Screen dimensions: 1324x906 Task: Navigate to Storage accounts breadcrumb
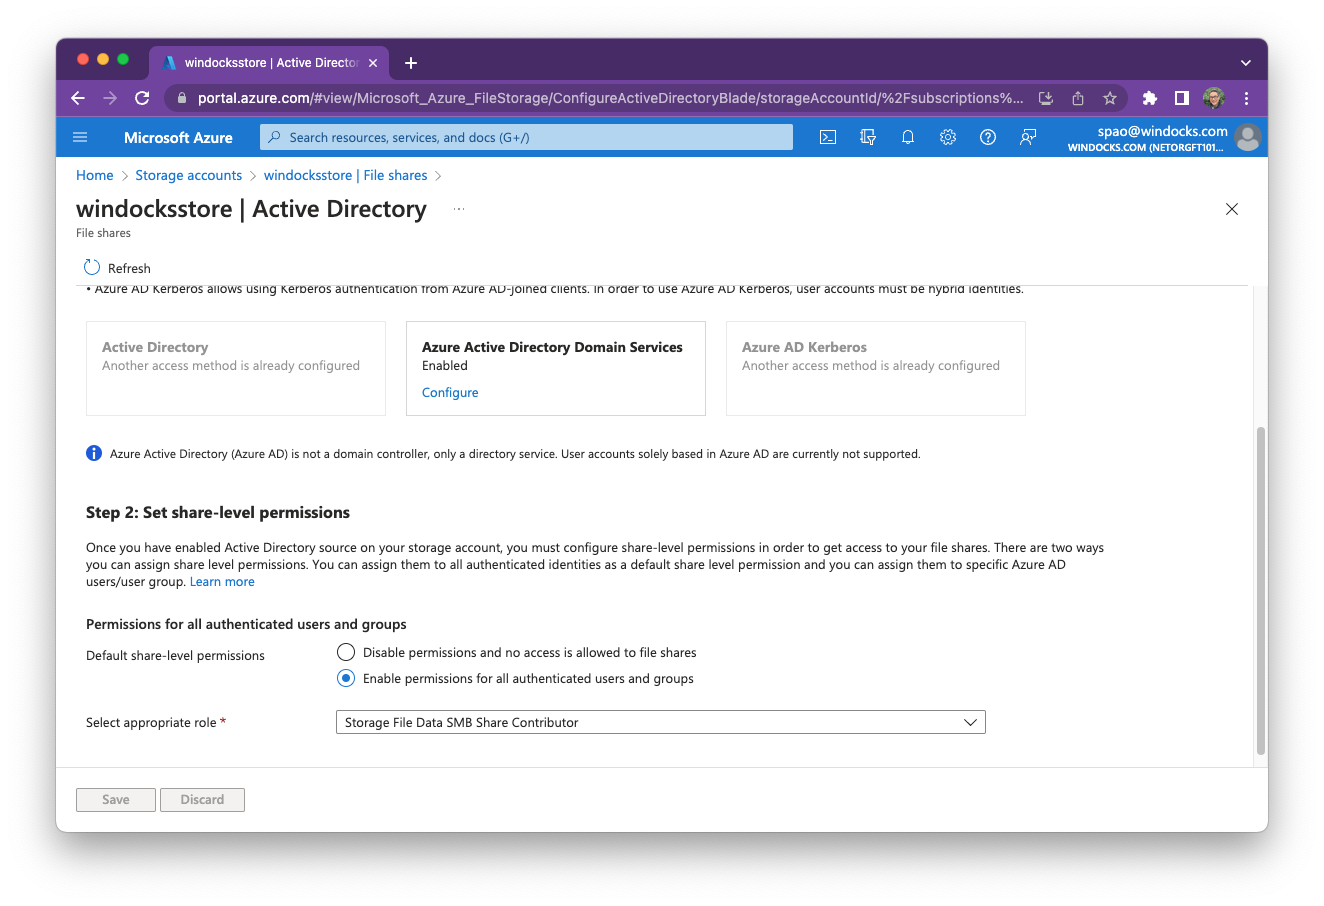tap(188, 175)
